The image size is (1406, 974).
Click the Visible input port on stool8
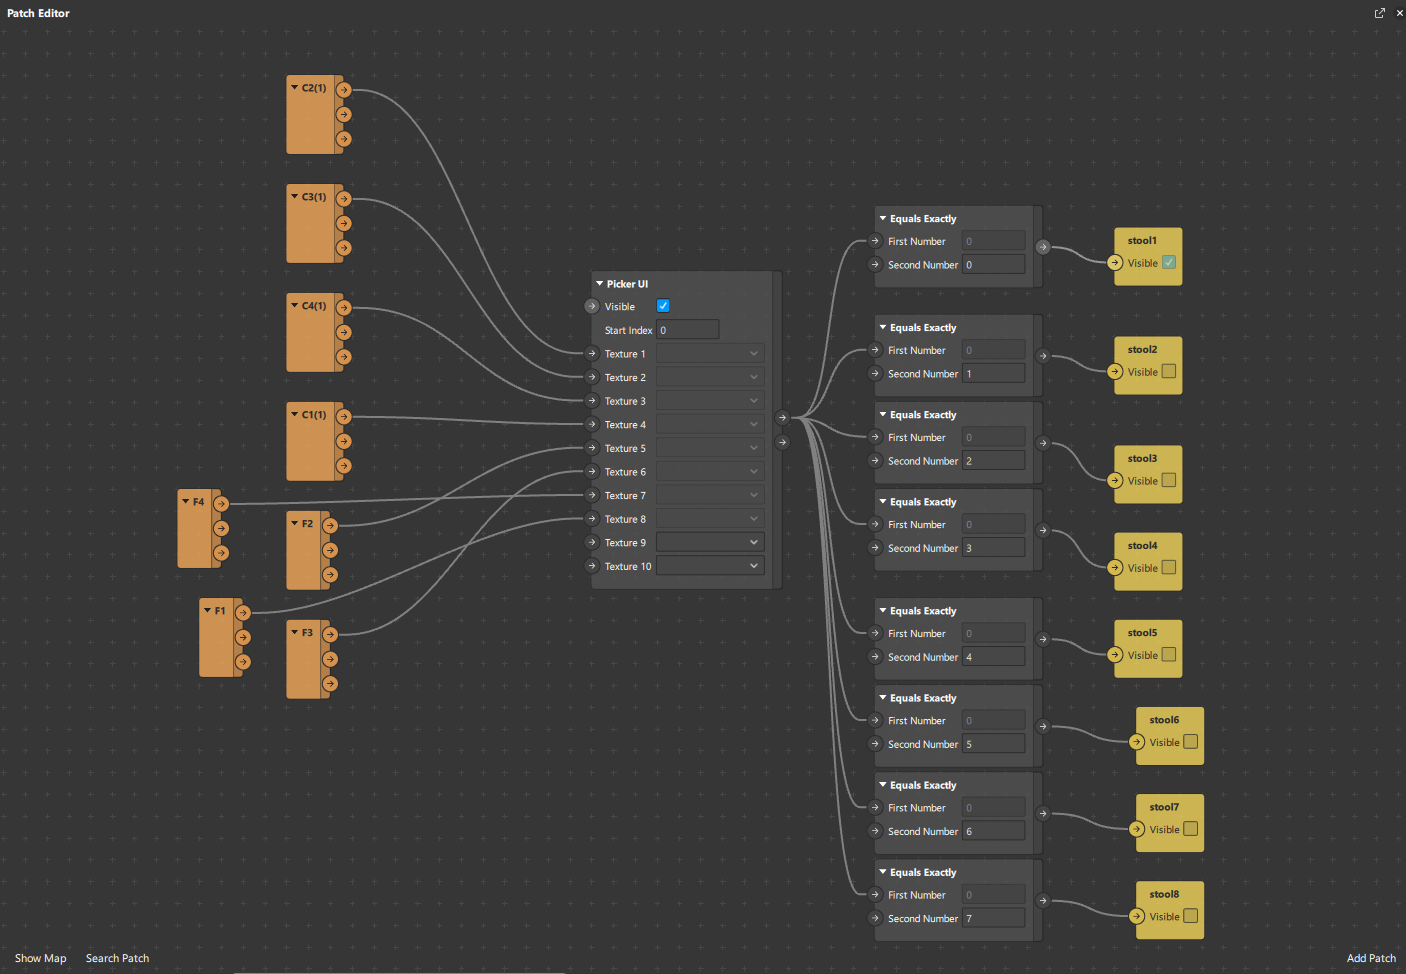point(1137,916)
